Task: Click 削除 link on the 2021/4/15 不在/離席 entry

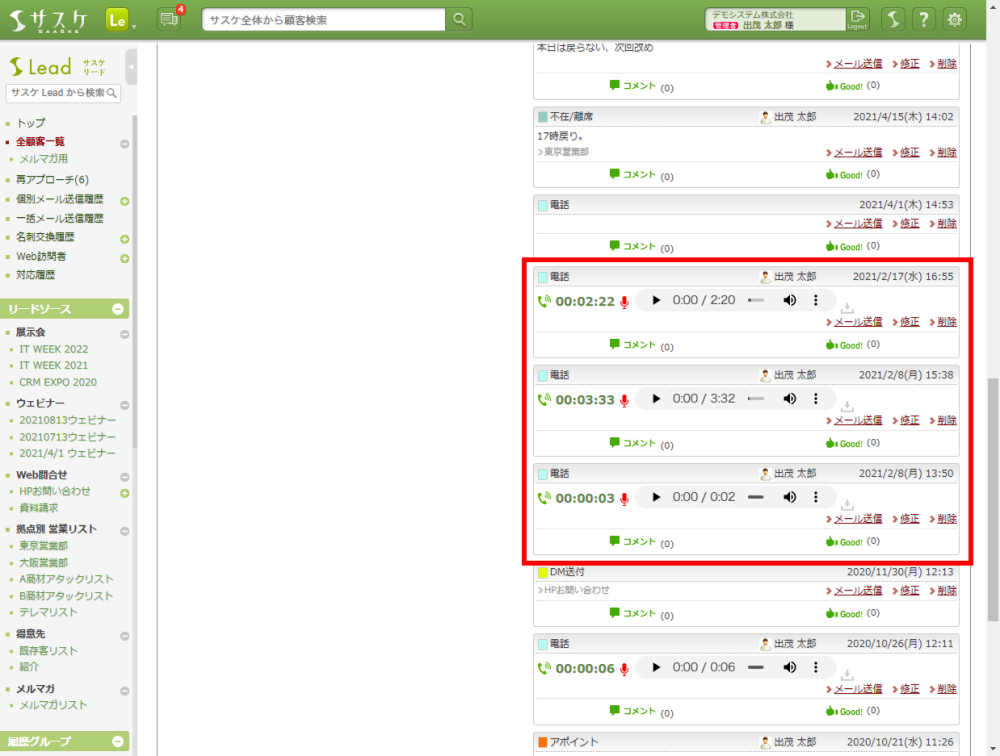Action: (x=946, y=152)
